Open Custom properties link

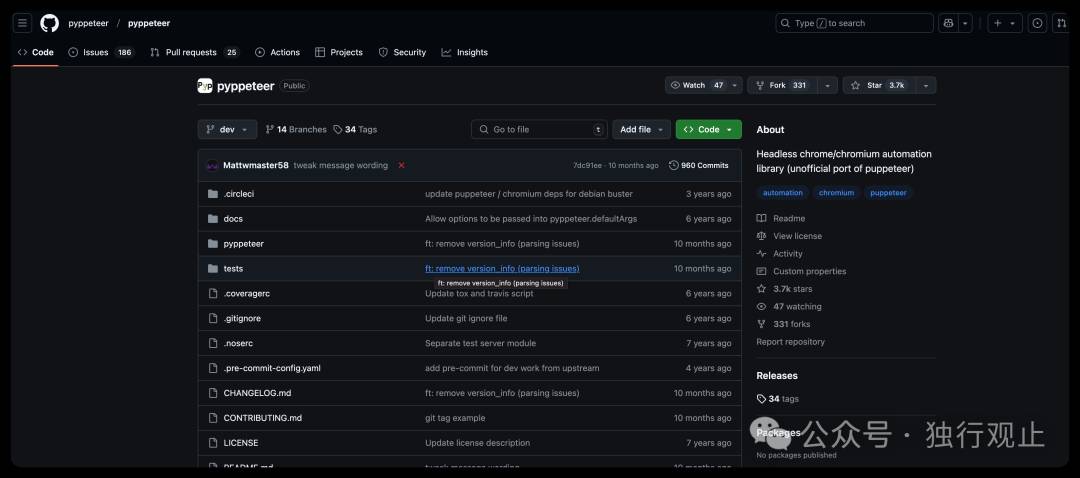click(801, 271)
